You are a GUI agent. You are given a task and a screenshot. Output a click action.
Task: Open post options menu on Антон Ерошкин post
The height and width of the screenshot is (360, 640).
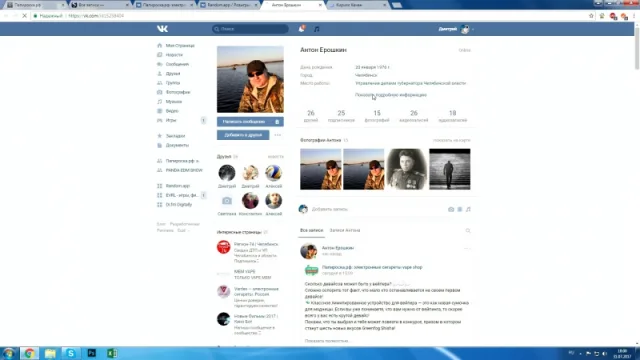click(467, 248)
